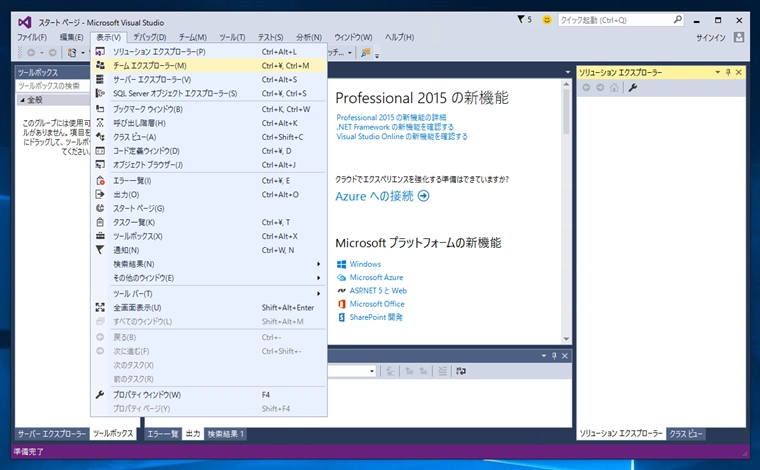Viewport: 760px width, 470px height.
Task: Click the Azure connect arrow icon
Action: [x=424, y=196]
